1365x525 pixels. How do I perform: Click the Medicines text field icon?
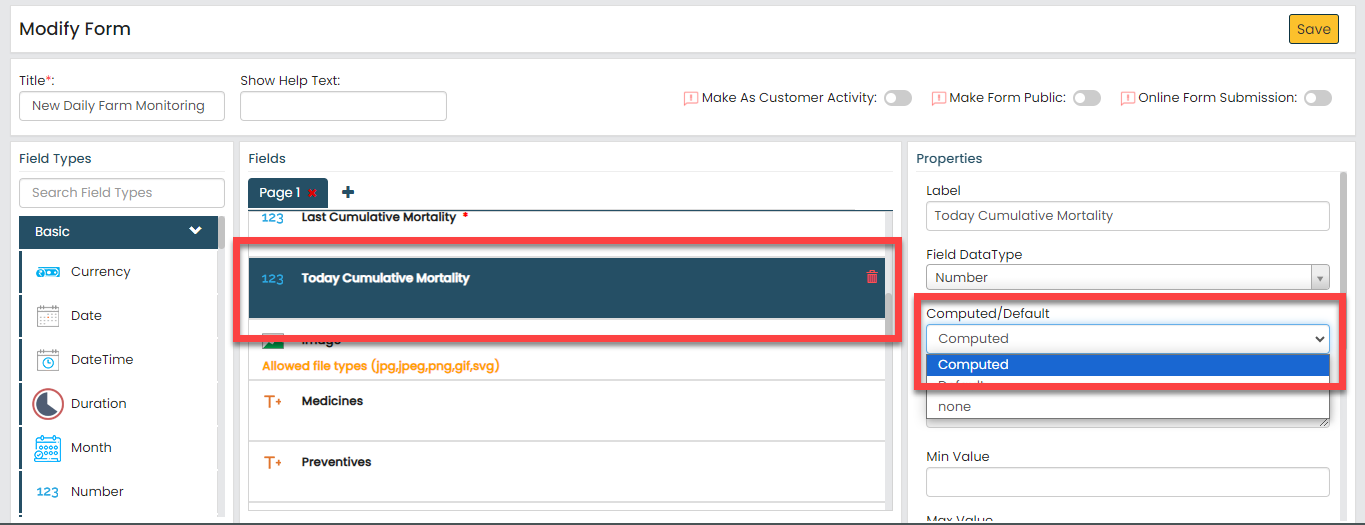click(273, 402)
